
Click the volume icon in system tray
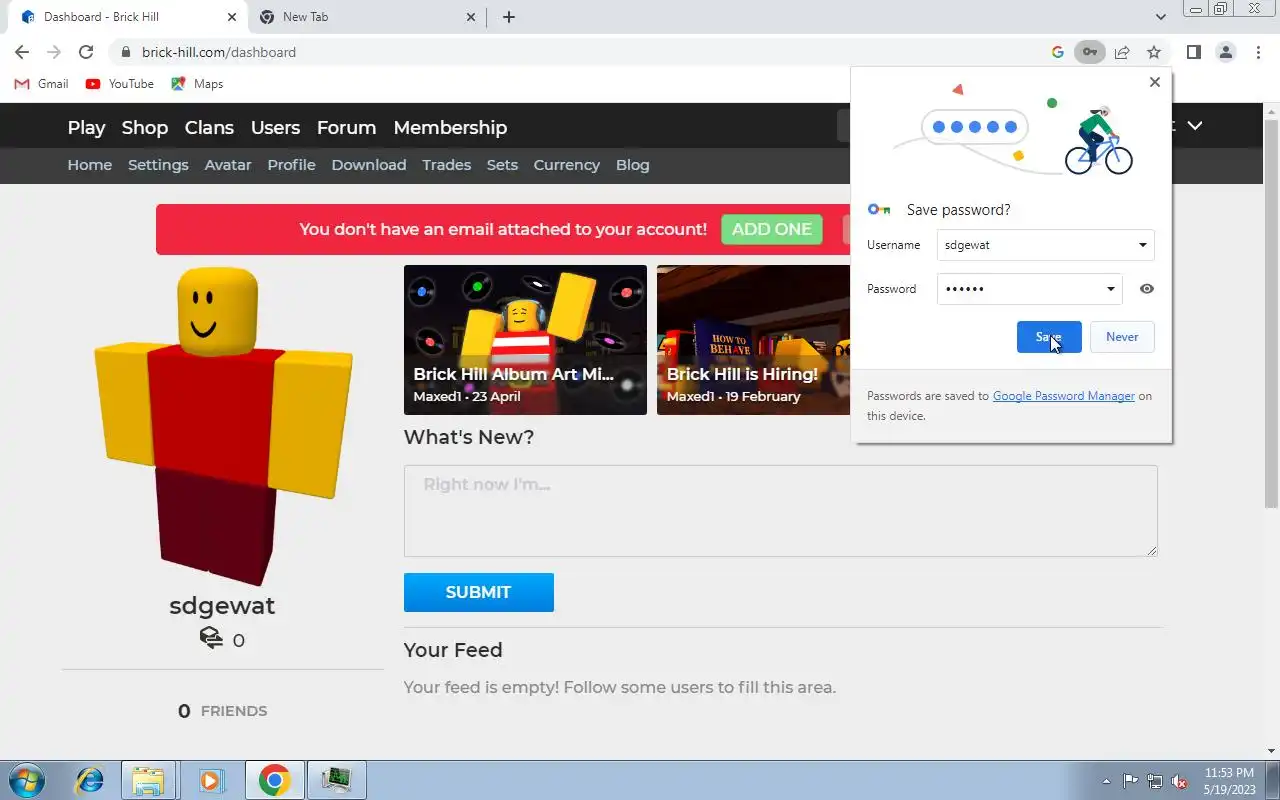click(1180, 781)
